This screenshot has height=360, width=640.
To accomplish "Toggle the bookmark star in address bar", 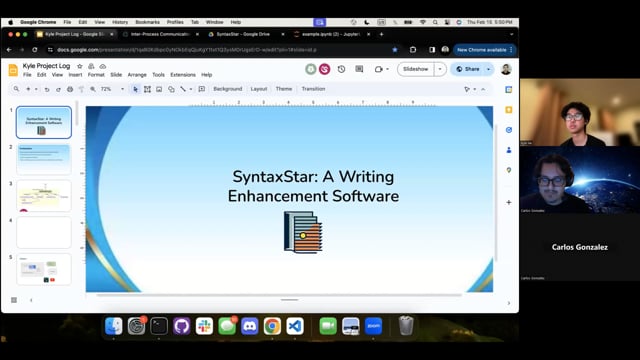I will point(395,50).
